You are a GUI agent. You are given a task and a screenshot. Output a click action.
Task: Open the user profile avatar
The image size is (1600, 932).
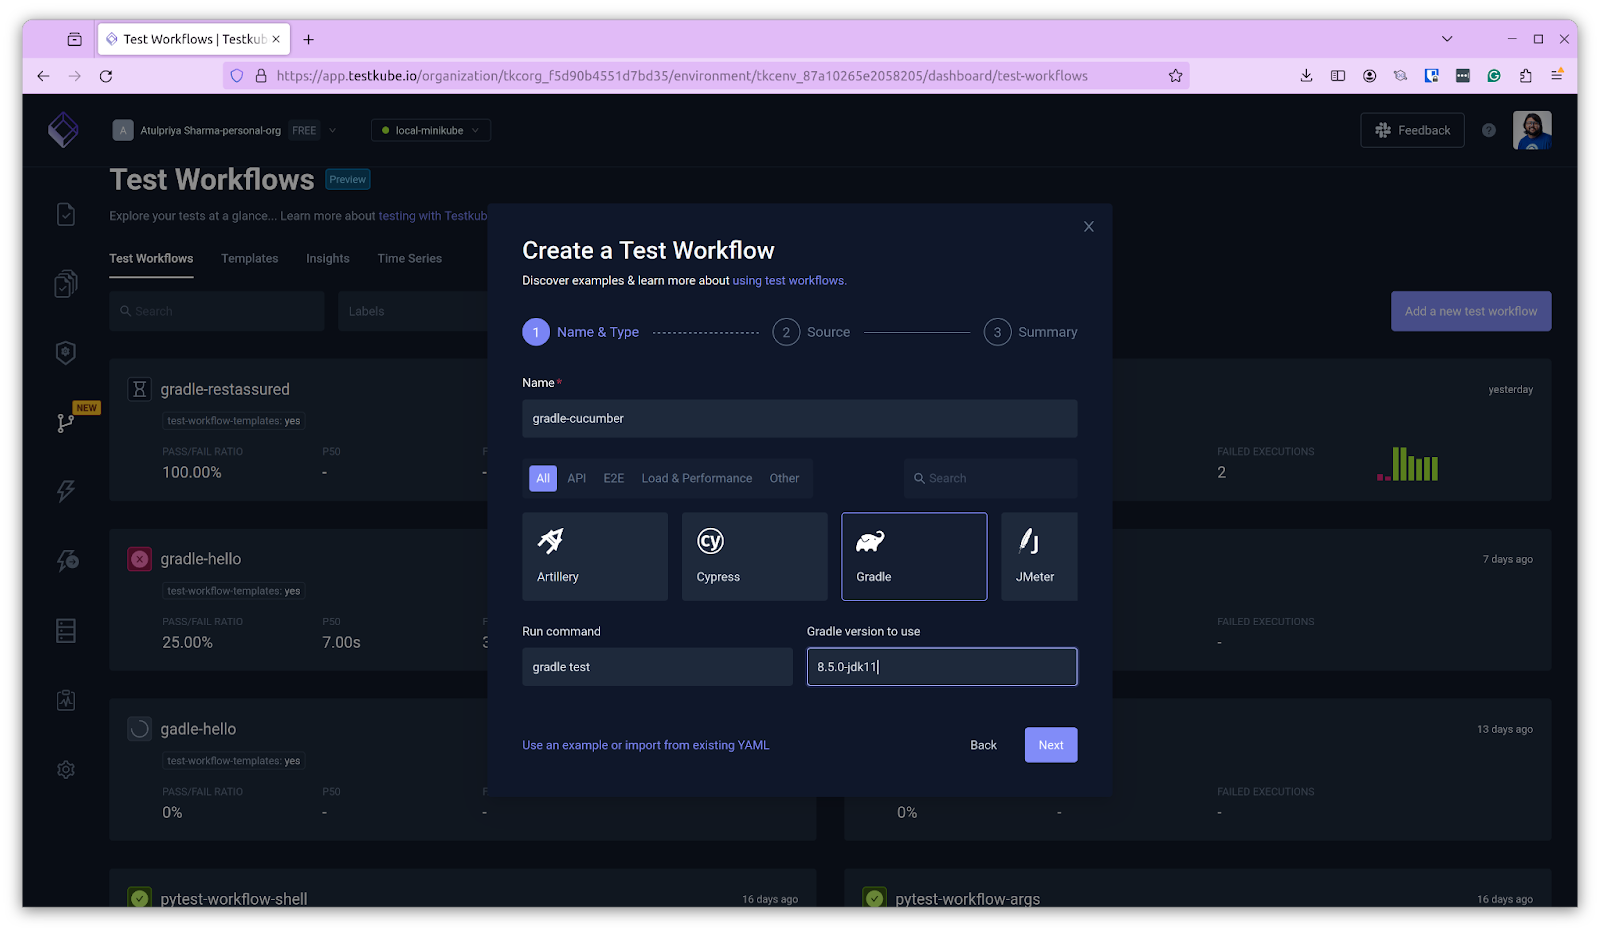(1532, 130)
